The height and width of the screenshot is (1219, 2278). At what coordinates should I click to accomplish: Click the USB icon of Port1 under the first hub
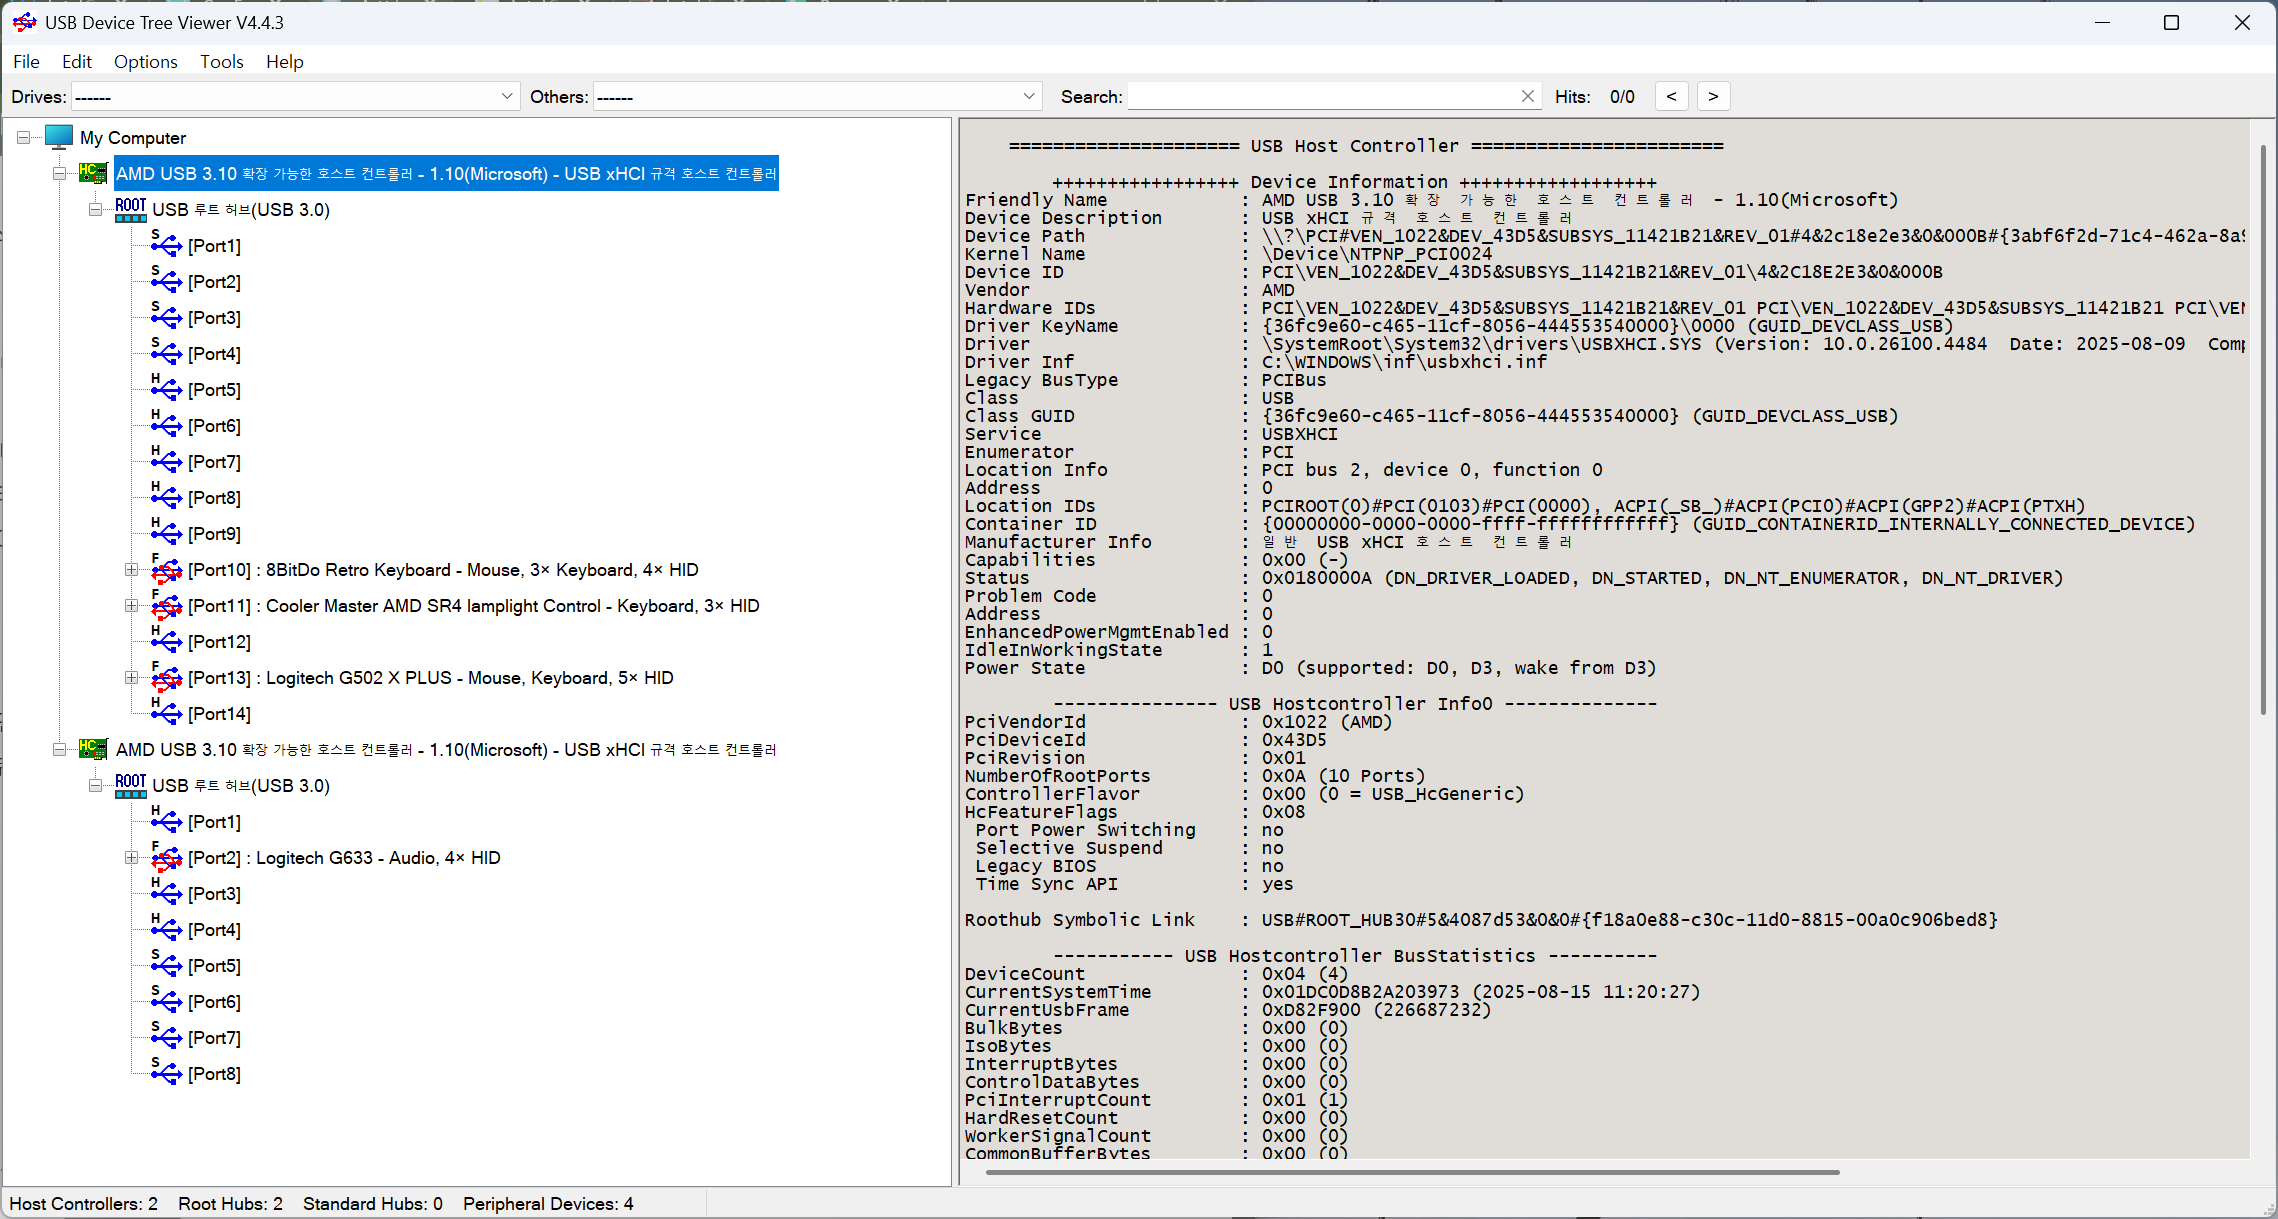[166, 244]
